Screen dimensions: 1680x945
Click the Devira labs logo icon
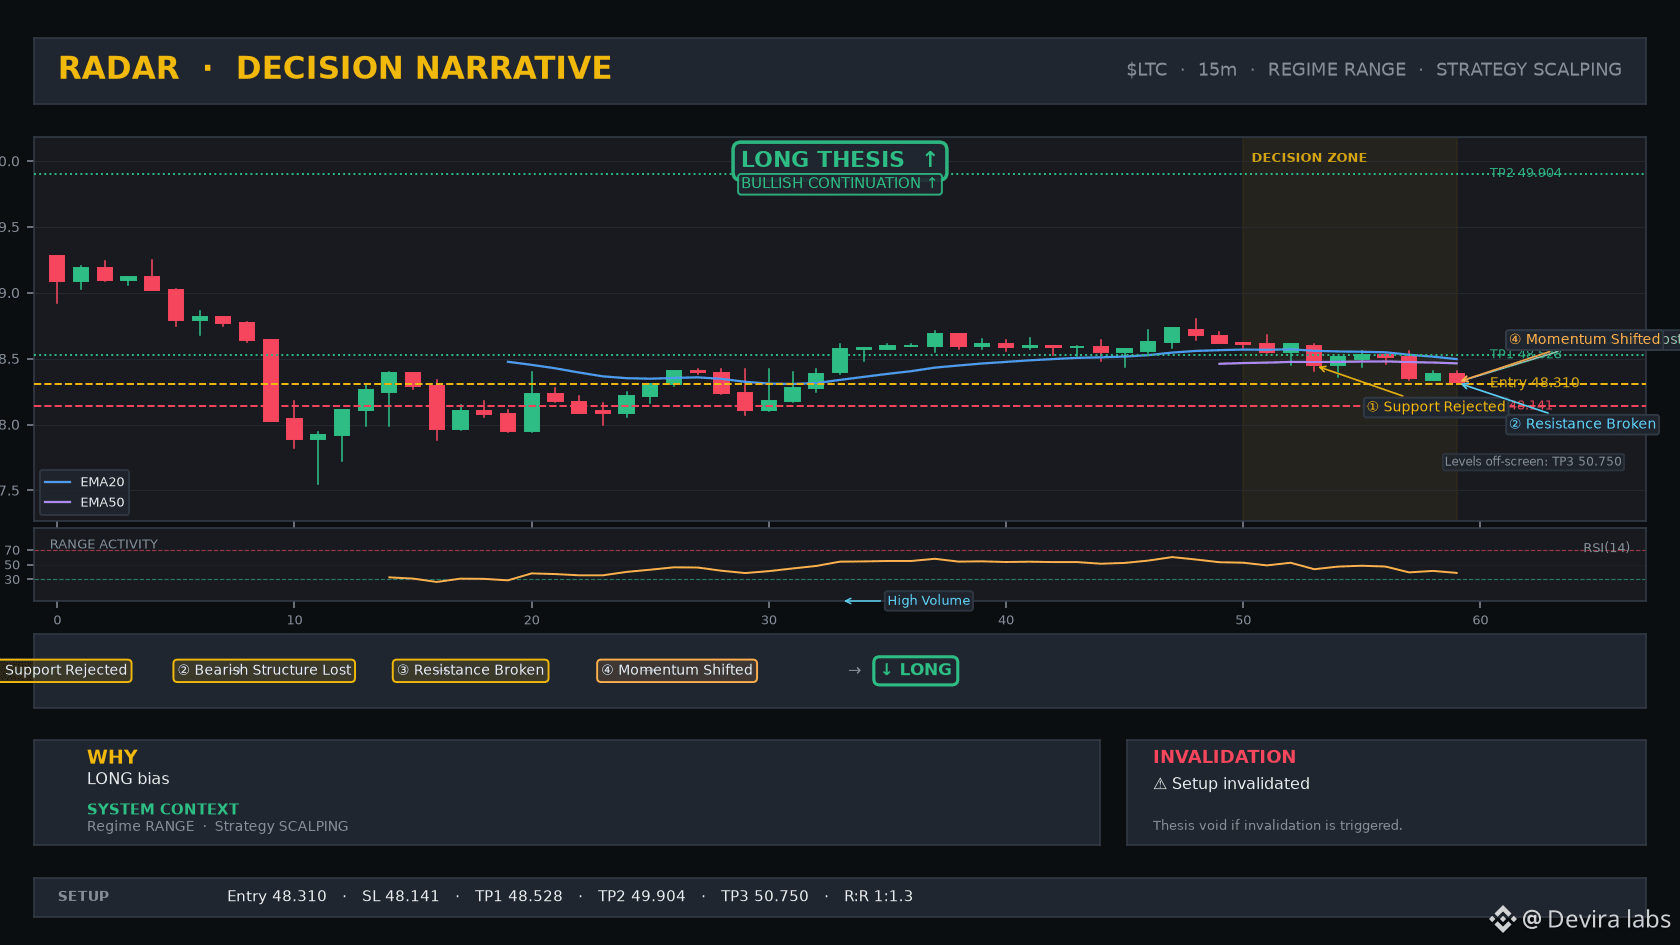(x=1502, y=919)
